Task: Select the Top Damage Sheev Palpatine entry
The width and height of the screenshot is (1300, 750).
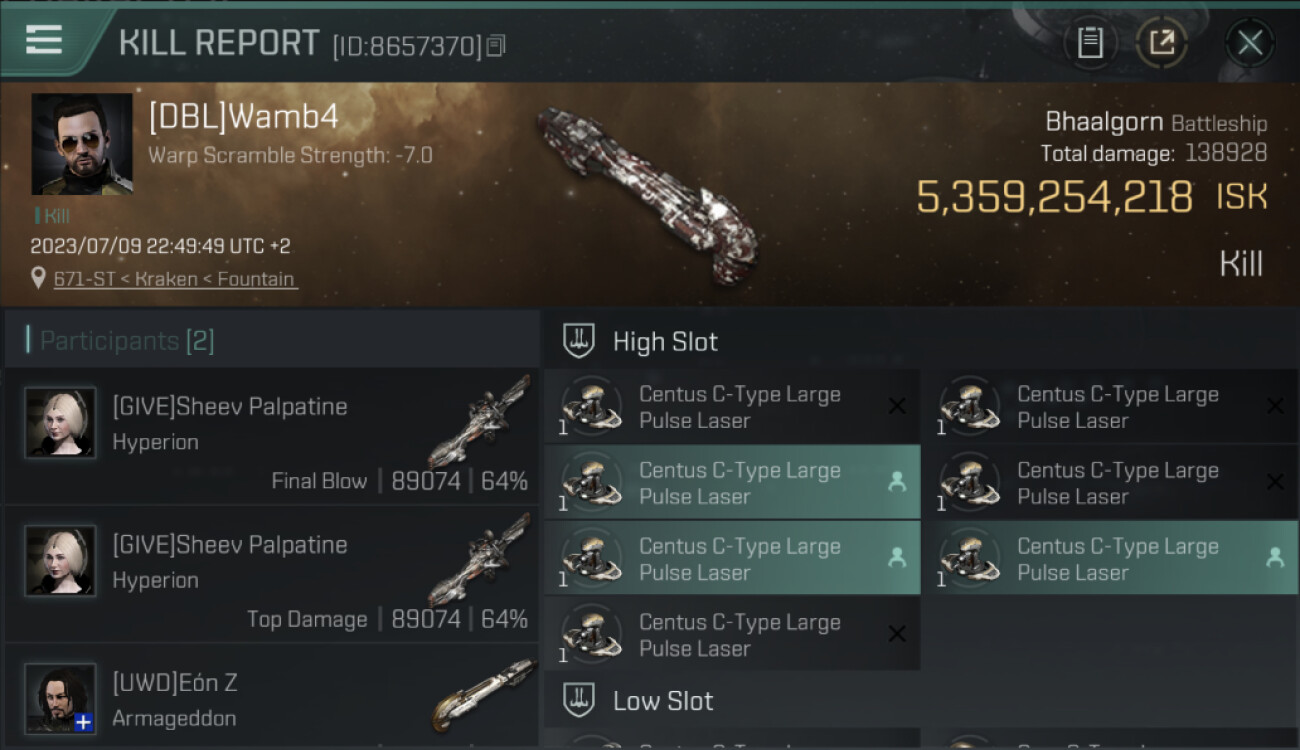Action: (270, 574)
